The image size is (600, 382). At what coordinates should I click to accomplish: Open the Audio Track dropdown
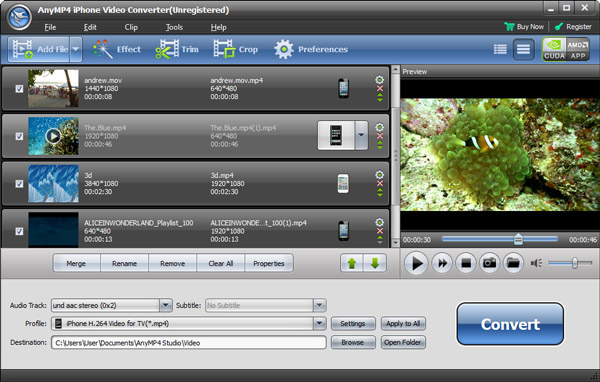[x=166, y=305]
